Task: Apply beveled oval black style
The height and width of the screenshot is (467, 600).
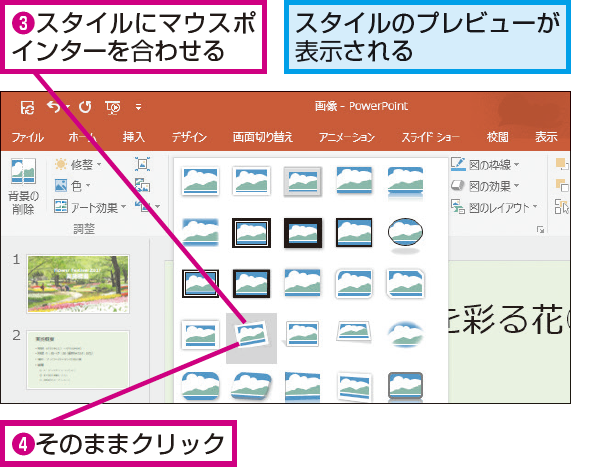Action: (405, 234)
